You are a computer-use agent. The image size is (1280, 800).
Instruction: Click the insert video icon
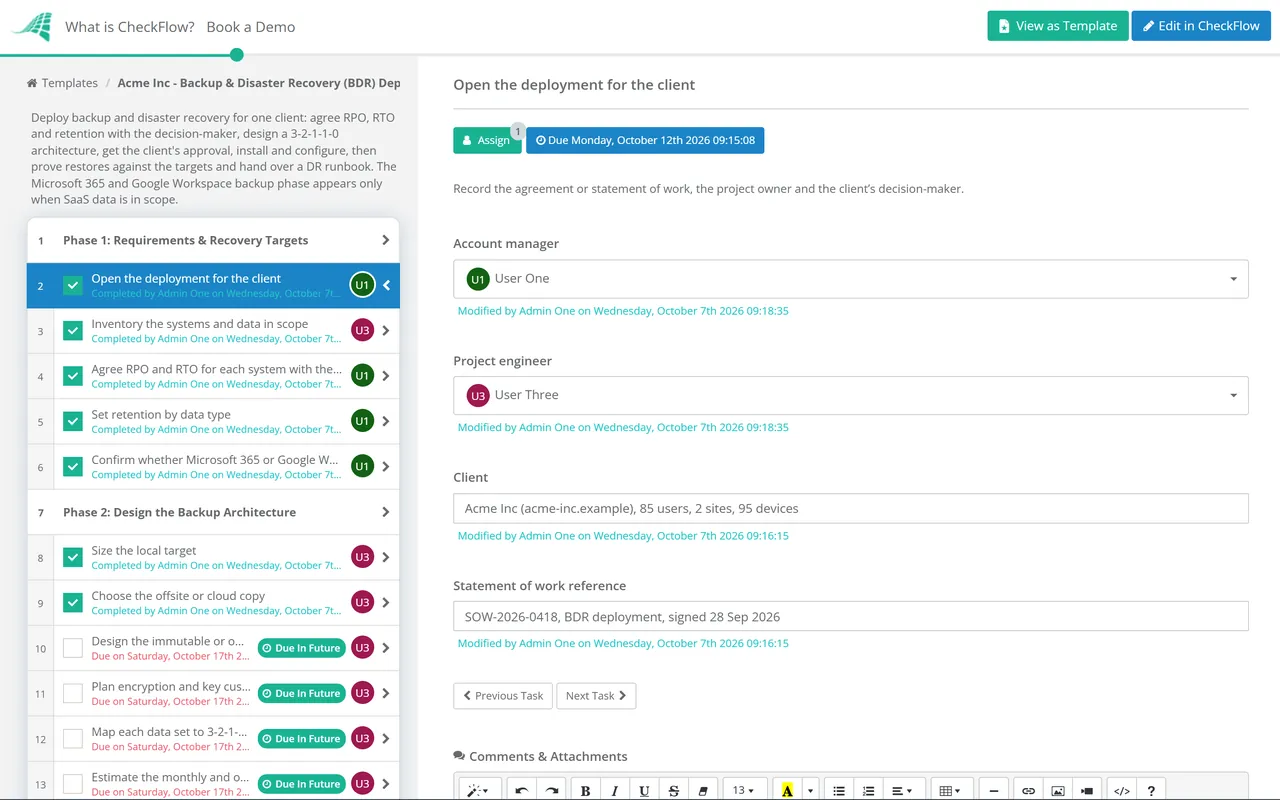tap(1087, 790)
